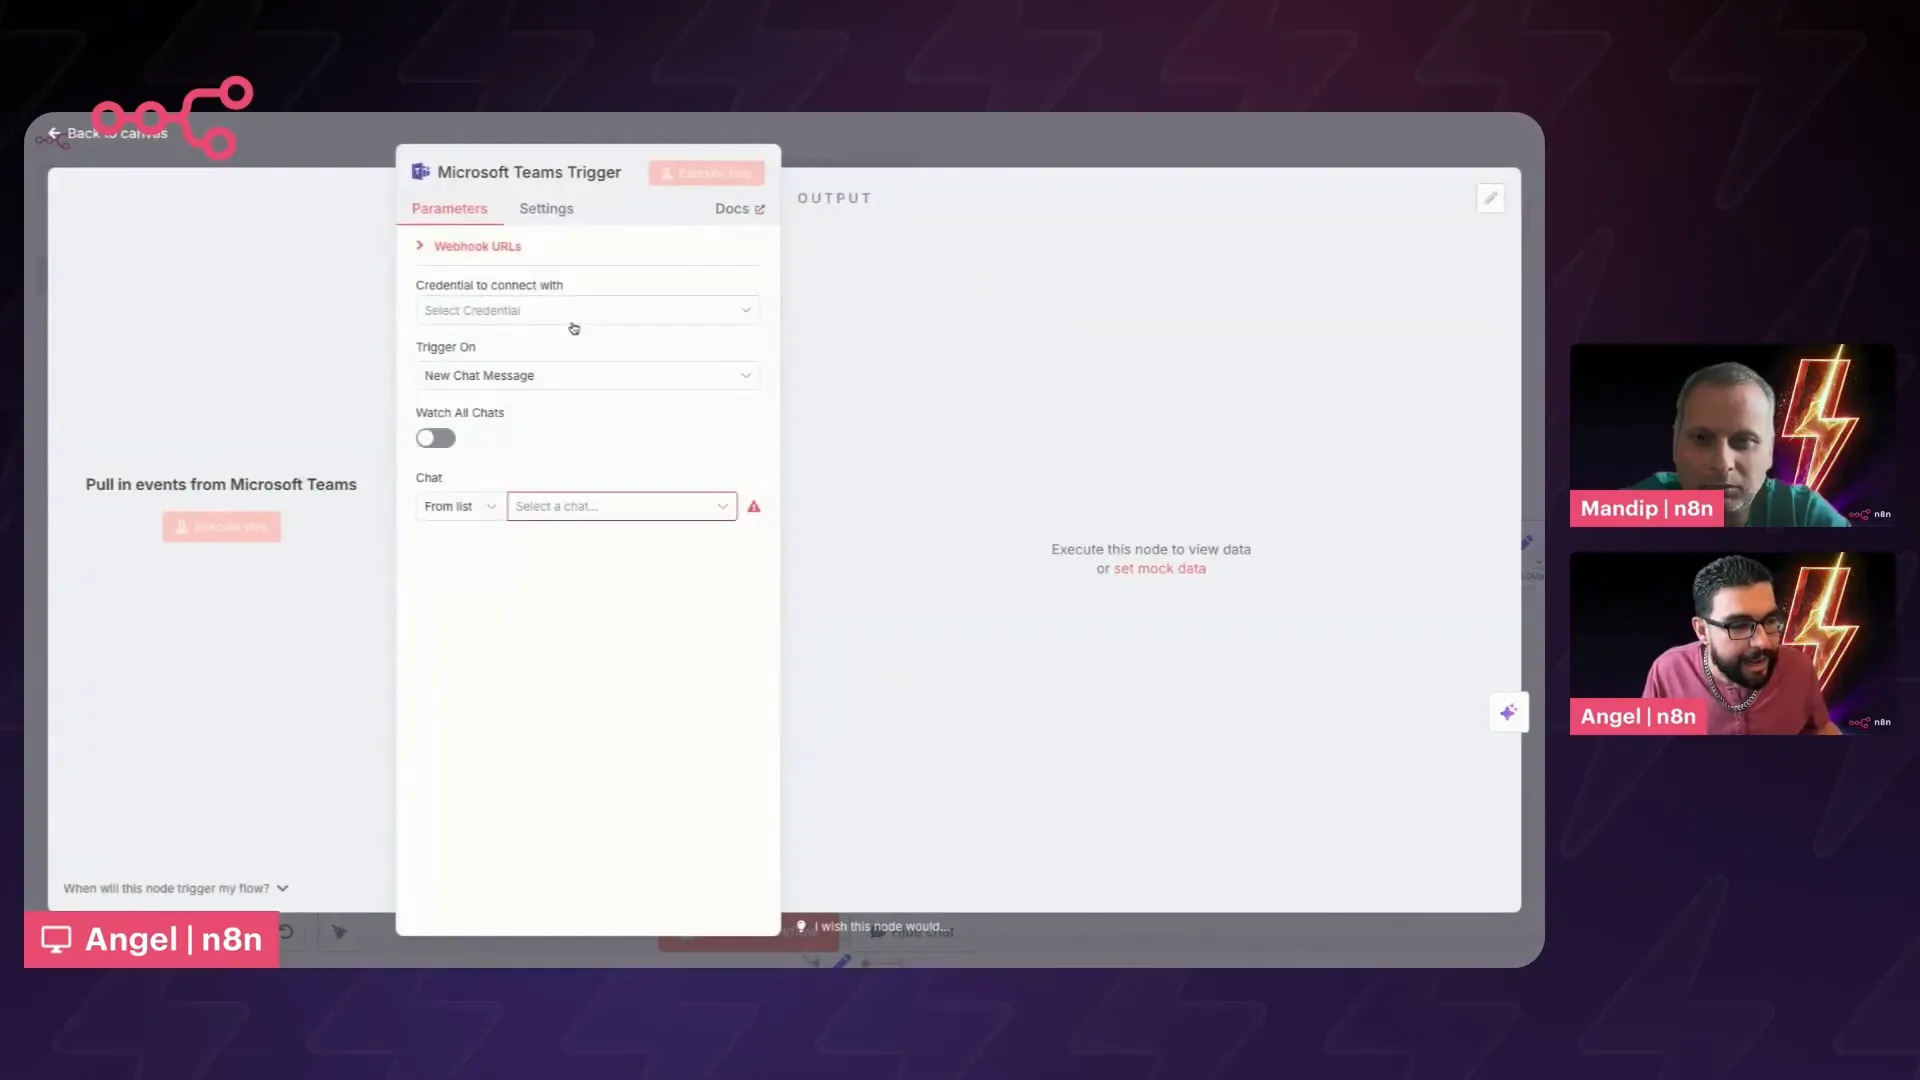Click the Angel video thumbnail
The width and height of the screenshot is (1920, 1080).
tap(1732, 643)
